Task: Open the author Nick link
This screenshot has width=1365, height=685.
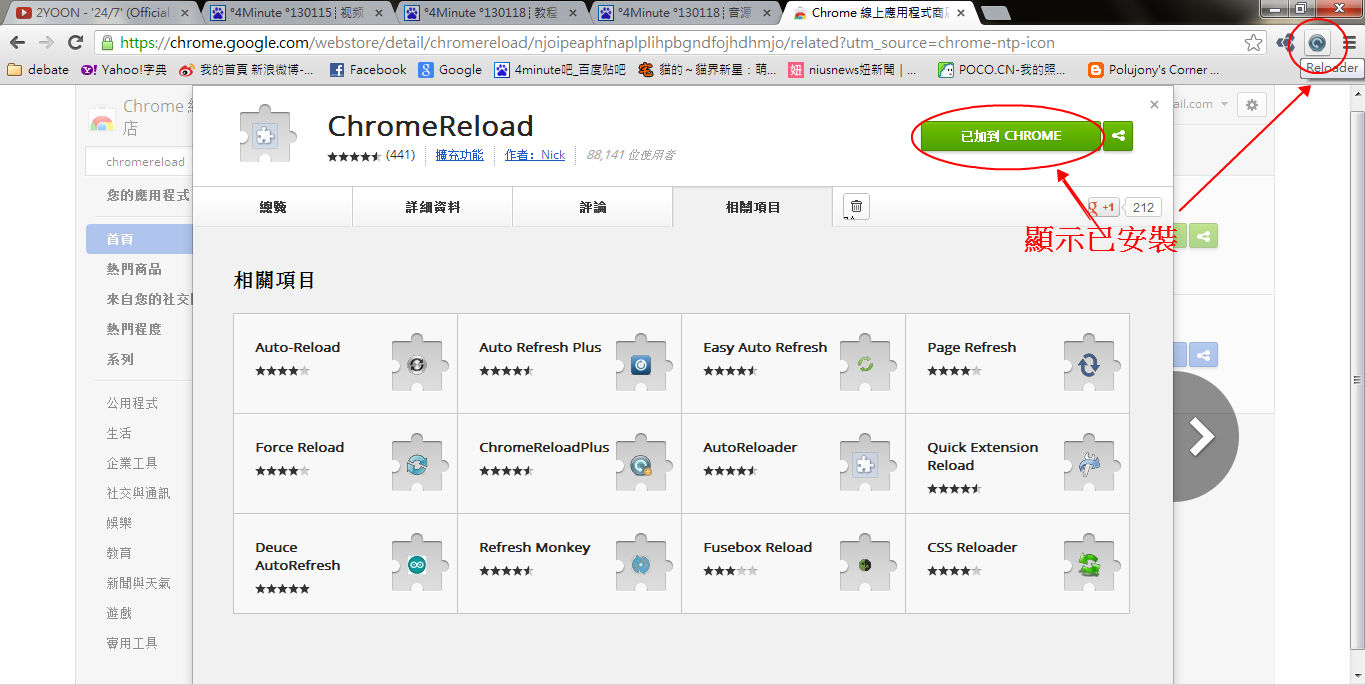Action: (535, 155)
